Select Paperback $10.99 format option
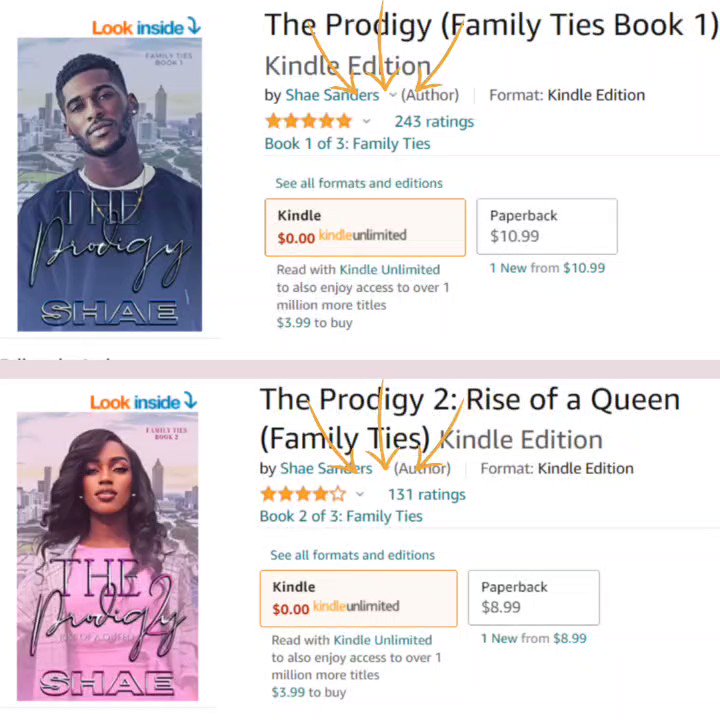Image resolution: width=720 pixels, height=720 pixels. pyautogui.click(x=547, y=226)
